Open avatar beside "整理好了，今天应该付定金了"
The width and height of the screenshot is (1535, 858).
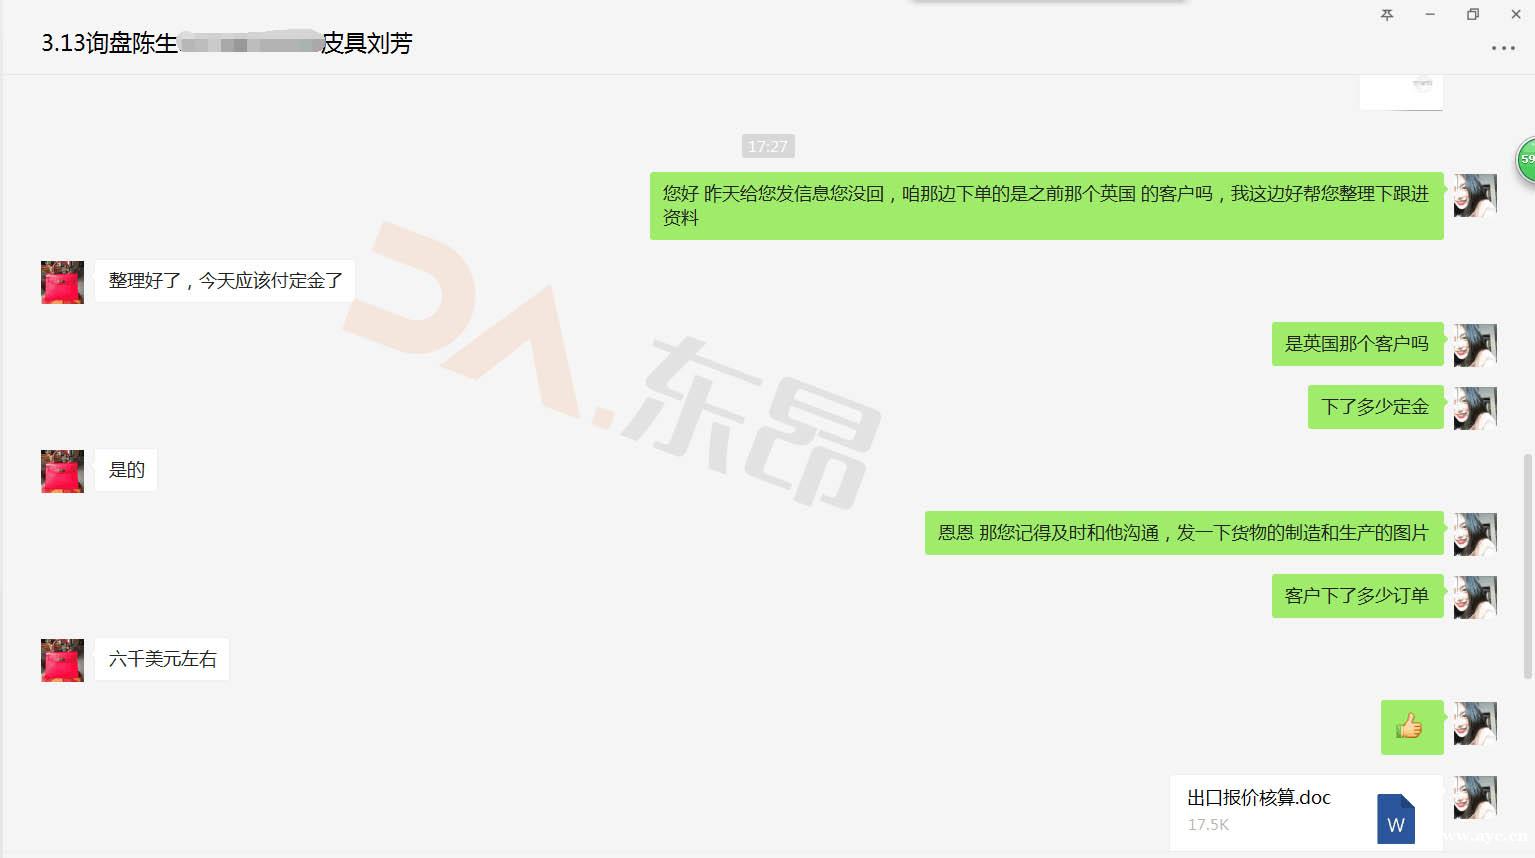click(x=62, y=282)
